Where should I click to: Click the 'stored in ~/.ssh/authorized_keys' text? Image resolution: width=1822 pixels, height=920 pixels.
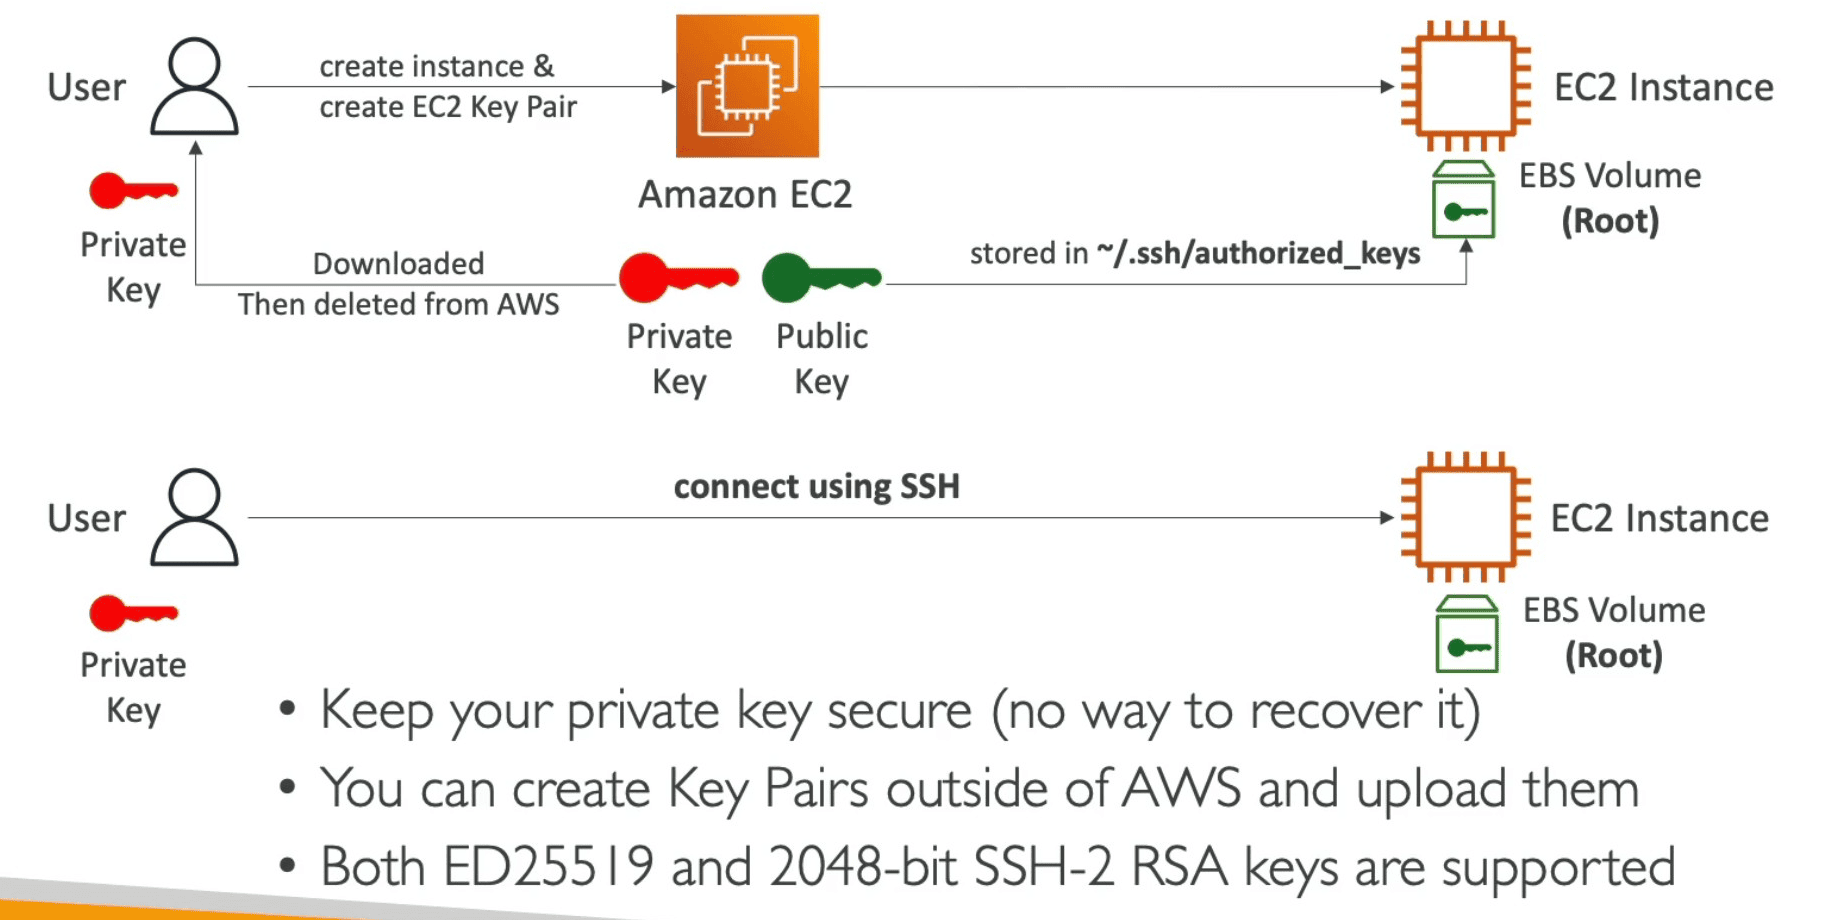click(x=1194, y=253)
